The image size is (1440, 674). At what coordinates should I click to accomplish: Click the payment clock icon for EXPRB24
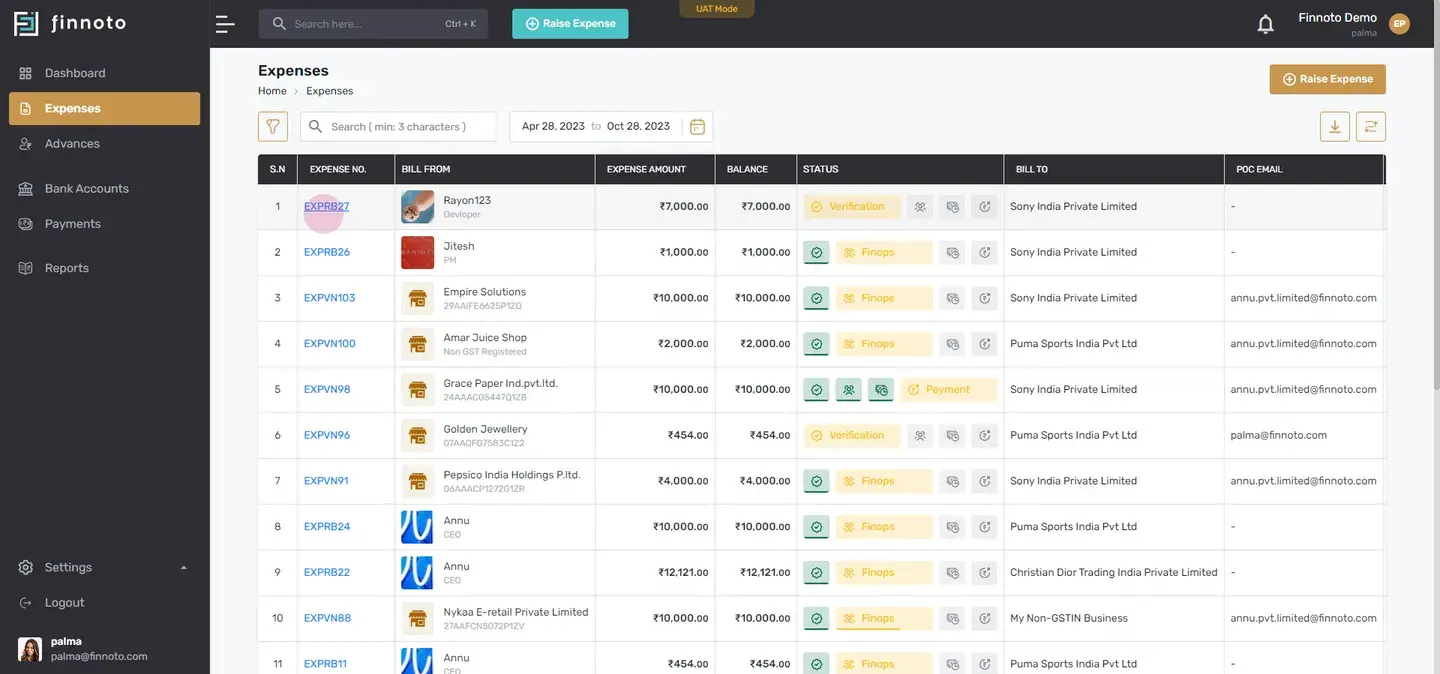pos(985,527)
